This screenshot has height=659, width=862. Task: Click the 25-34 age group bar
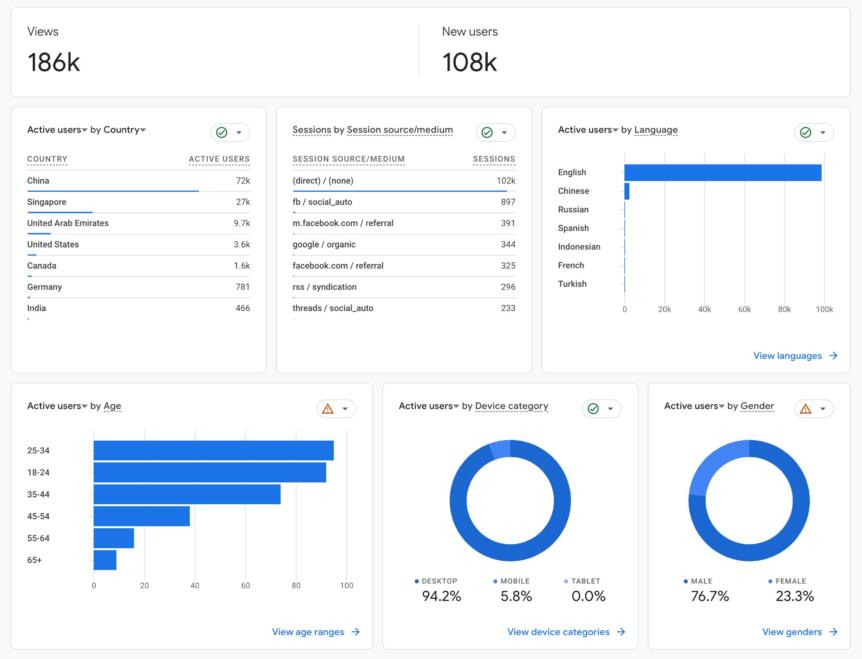point(213,451)
